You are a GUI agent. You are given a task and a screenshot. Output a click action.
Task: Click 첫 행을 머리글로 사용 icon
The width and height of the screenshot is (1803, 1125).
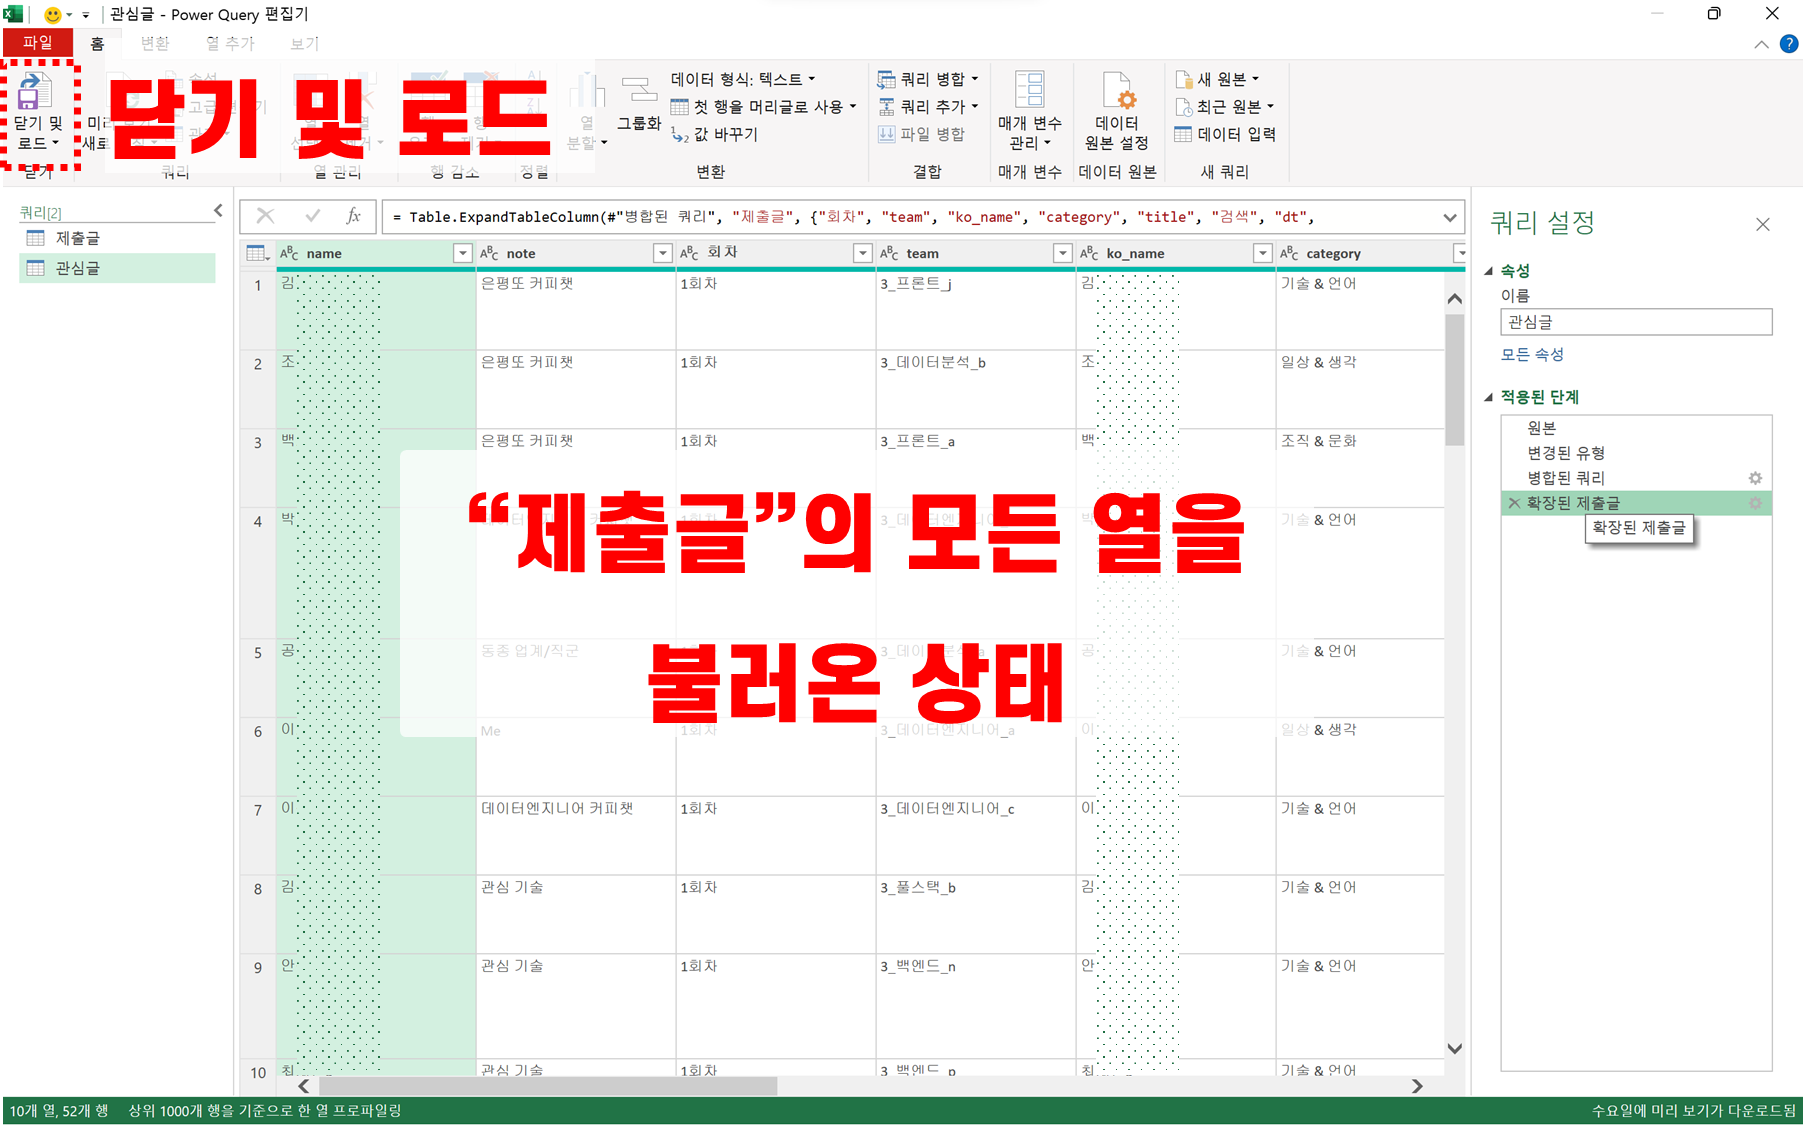click(679, 107)
